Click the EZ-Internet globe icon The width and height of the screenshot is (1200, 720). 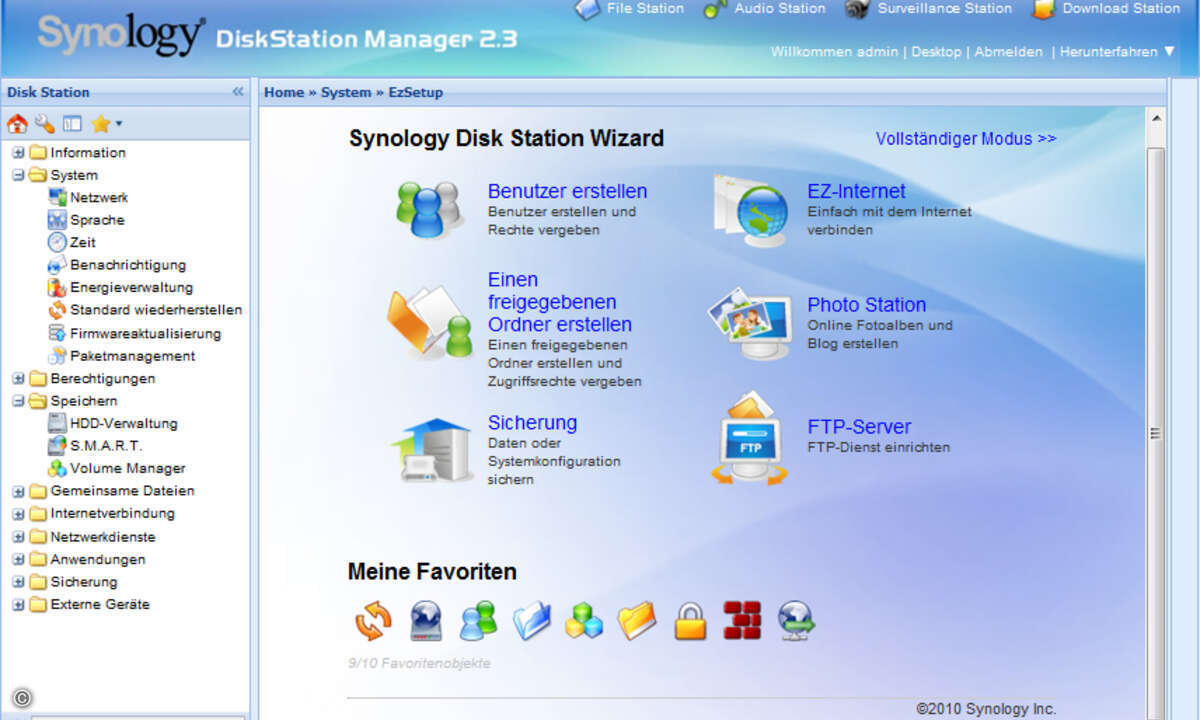[751, 209]
